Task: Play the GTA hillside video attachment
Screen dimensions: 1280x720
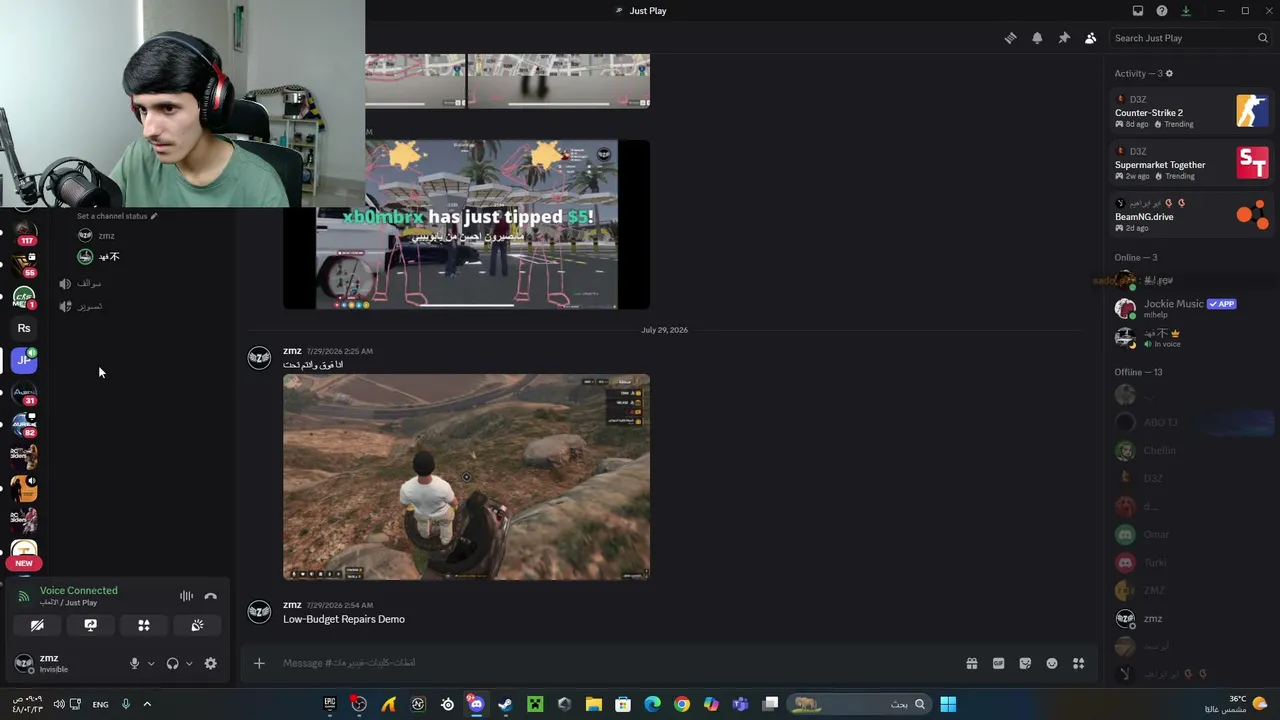Action: coord(466,478)
